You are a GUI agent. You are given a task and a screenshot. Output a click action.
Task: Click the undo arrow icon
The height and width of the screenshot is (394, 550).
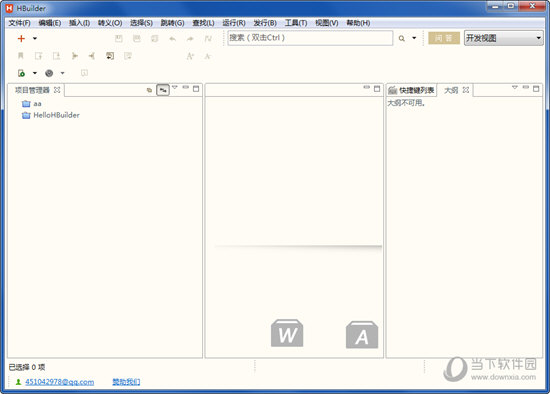(172, 39)
